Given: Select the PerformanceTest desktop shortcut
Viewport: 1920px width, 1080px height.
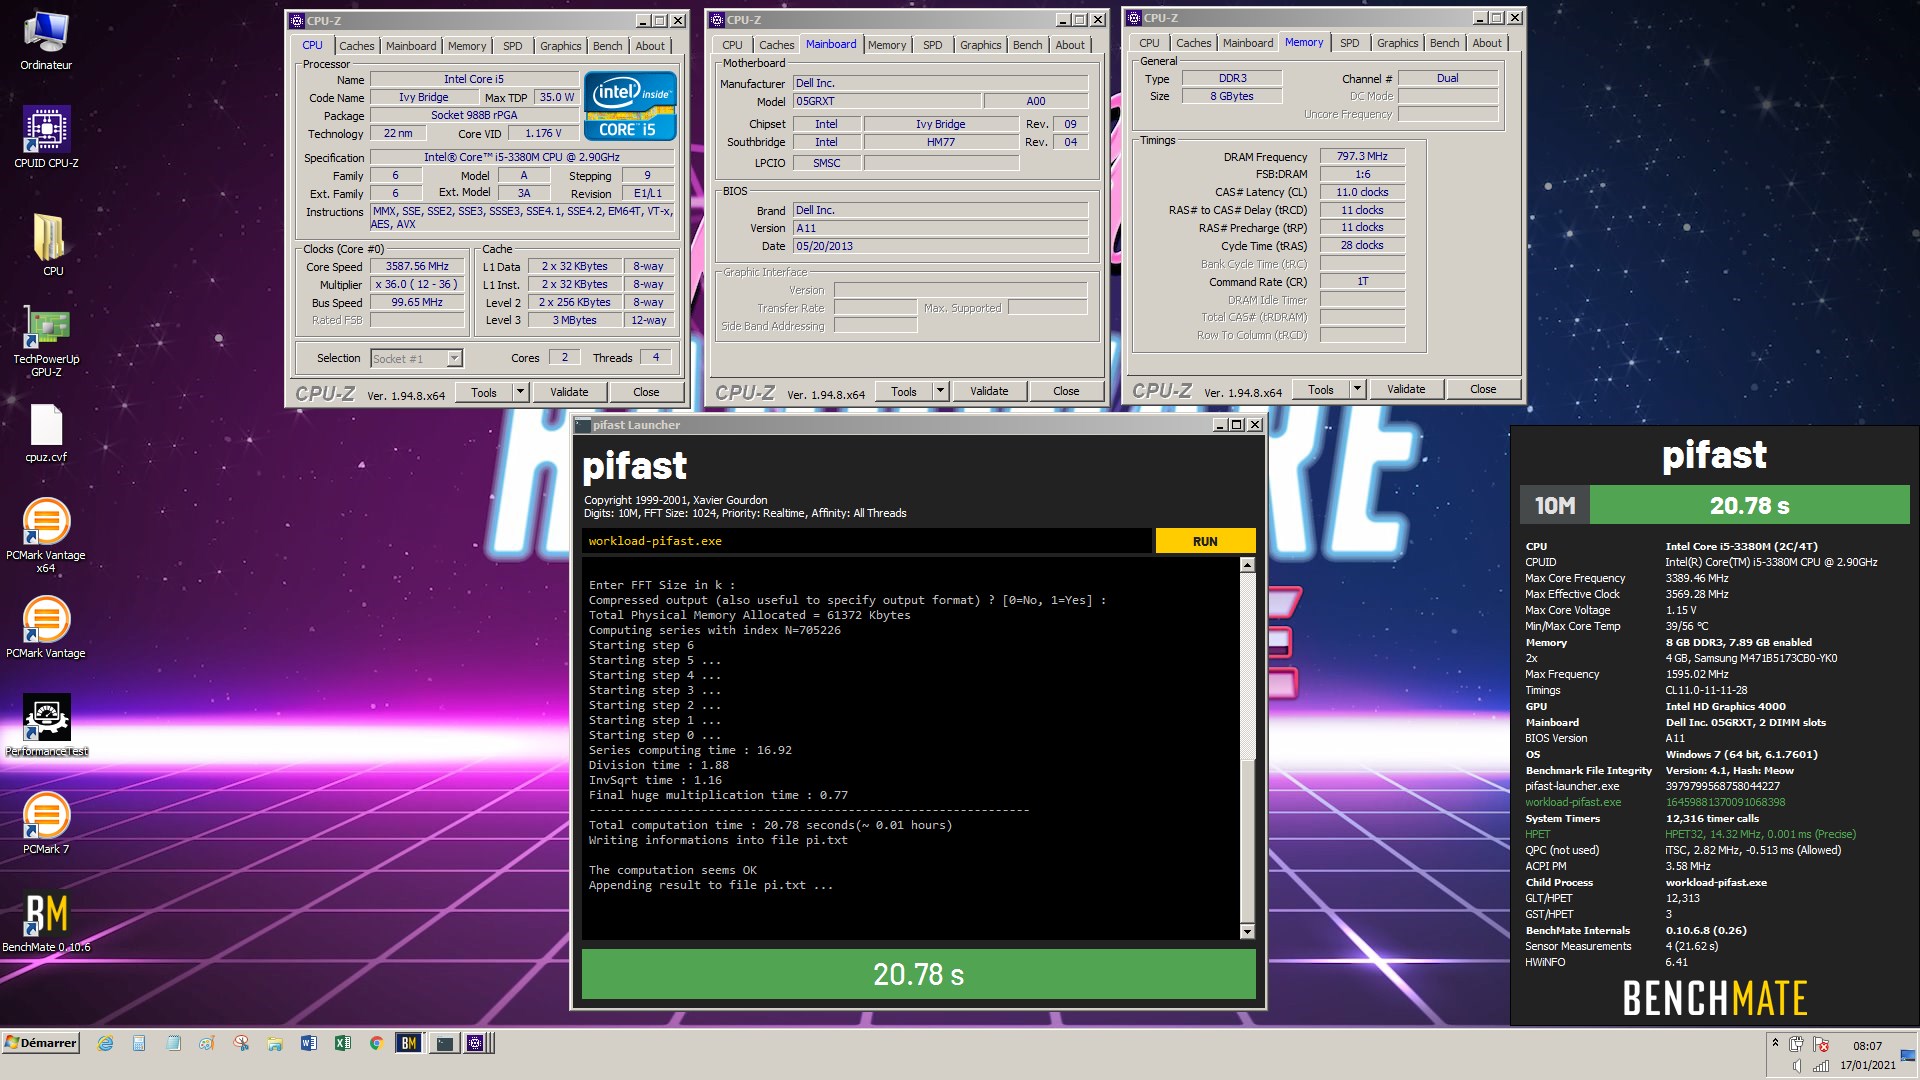Looking at the screenshot, I should pos(46,726).
